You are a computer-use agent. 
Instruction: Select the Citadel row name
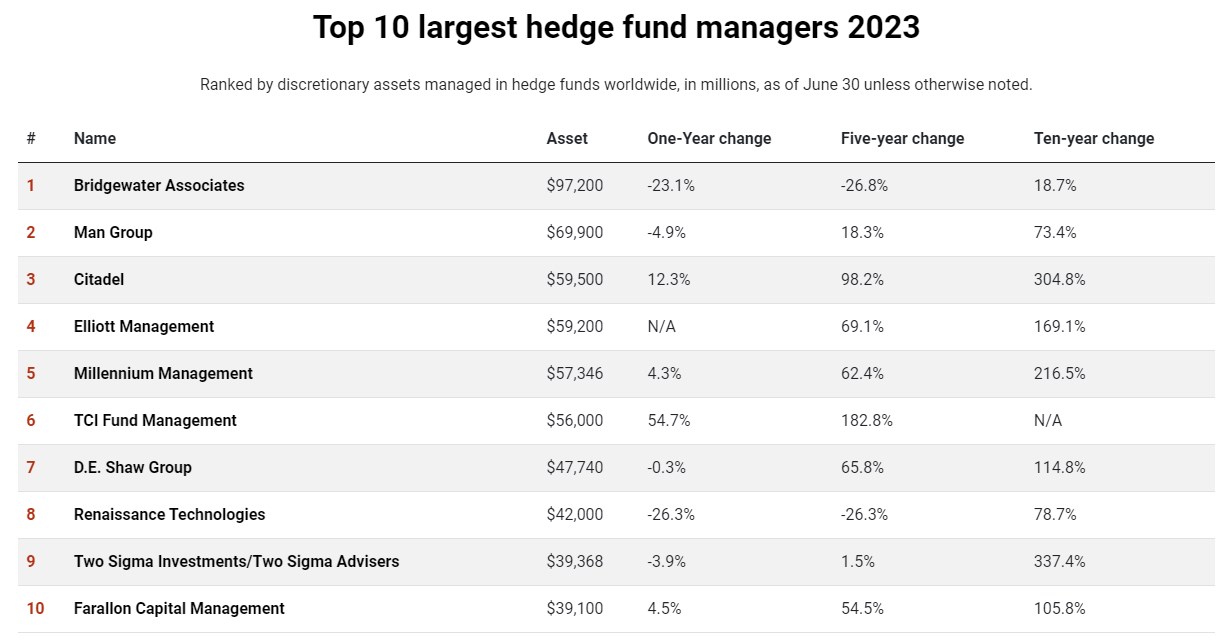coord(99,280)
